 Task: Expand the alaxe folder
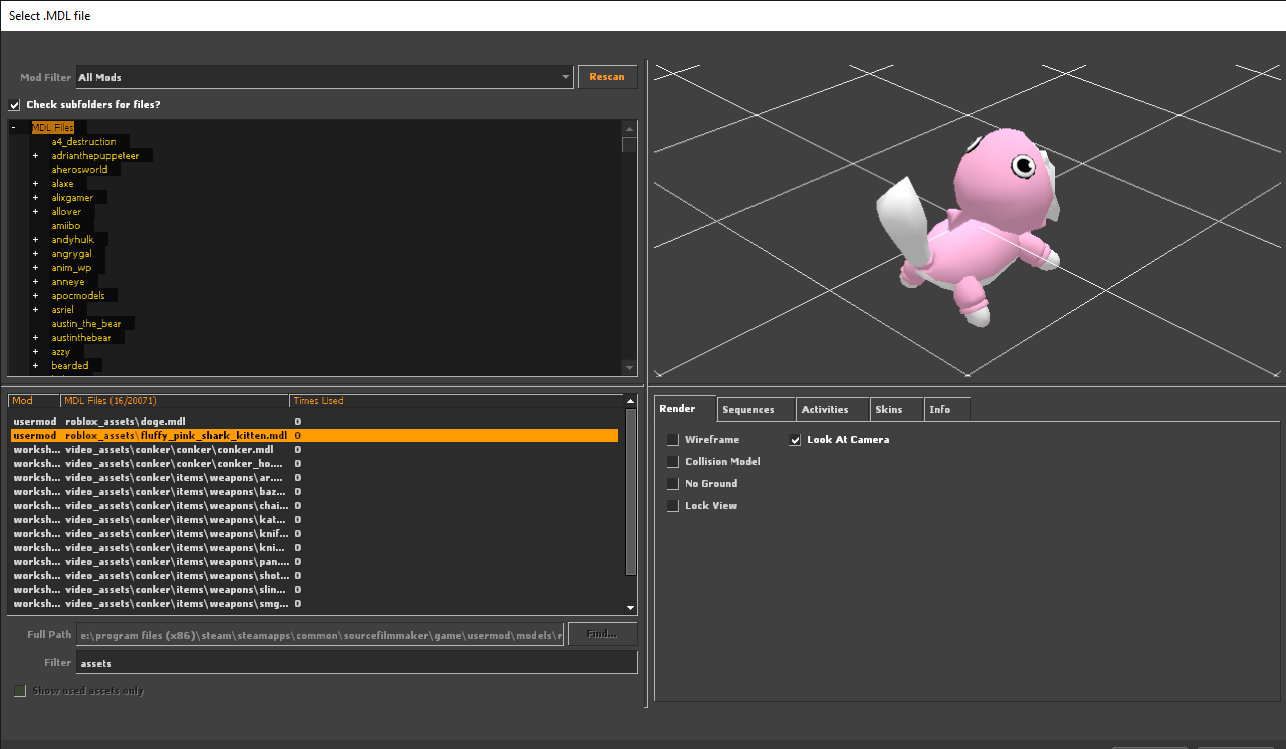point(35,184)
